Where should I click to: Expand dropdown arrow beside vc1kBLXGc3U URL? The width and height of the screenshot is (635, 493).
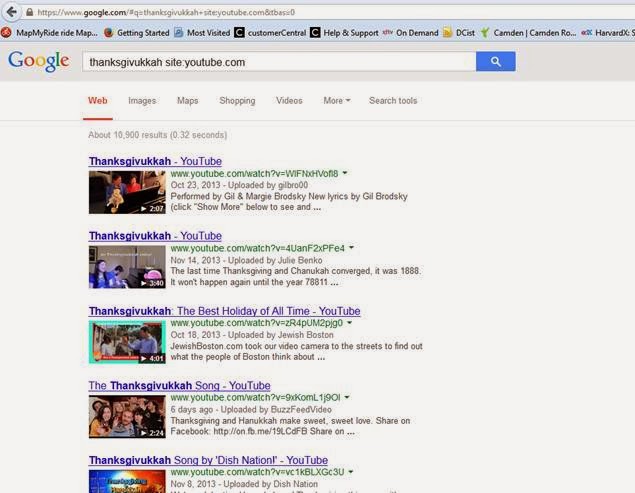click(351, 472)
